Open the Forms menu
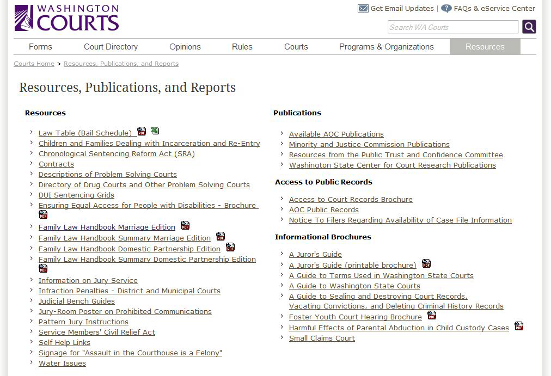 [x=40, y=47]
